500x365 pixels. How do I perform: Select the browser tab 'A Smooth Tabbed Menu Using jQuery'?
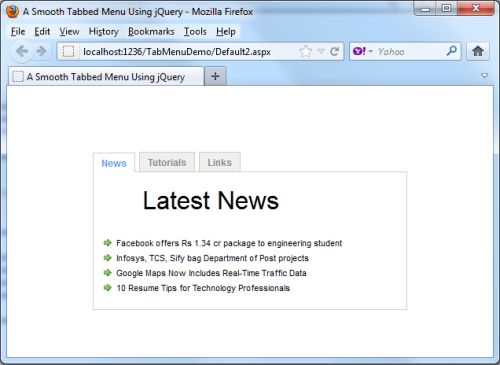[106, 77]
